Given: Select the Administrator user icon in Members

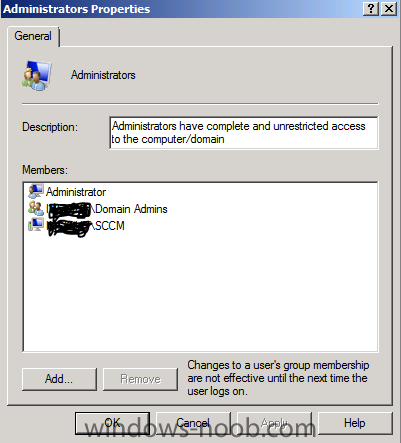Looking at the screenshot, I should [x=35, y=191].
